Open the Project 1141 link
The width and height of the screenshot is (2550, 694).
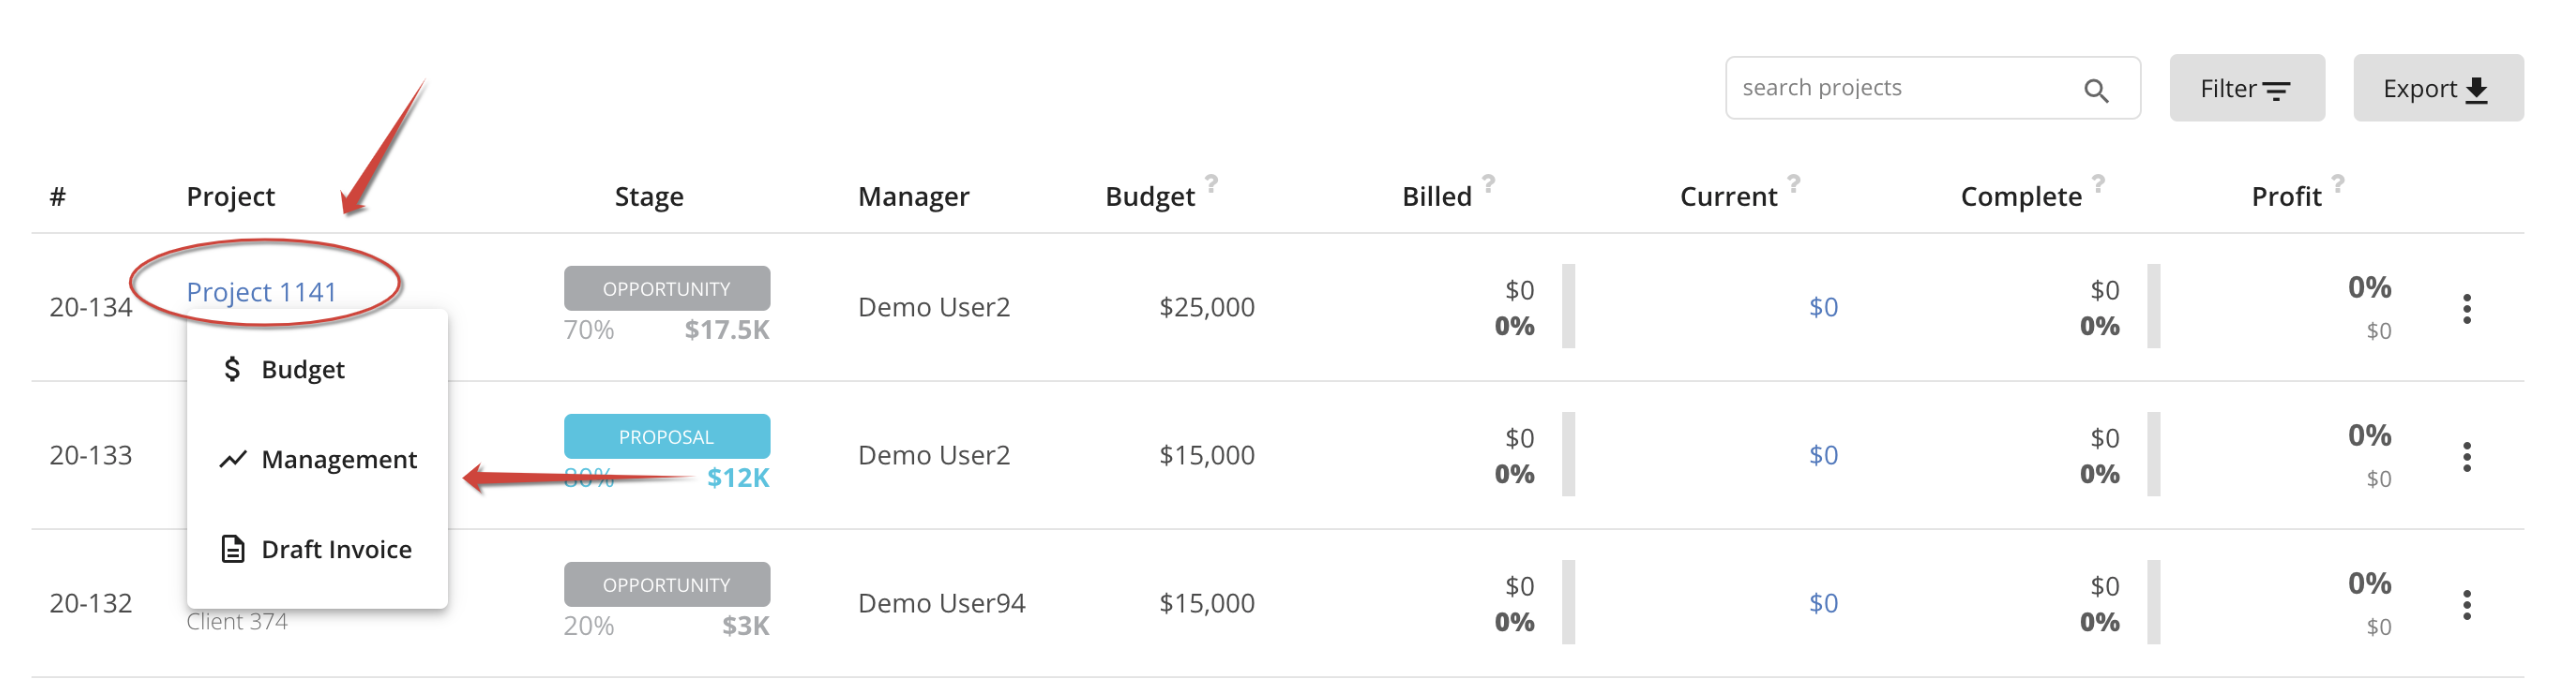point(261,292)
